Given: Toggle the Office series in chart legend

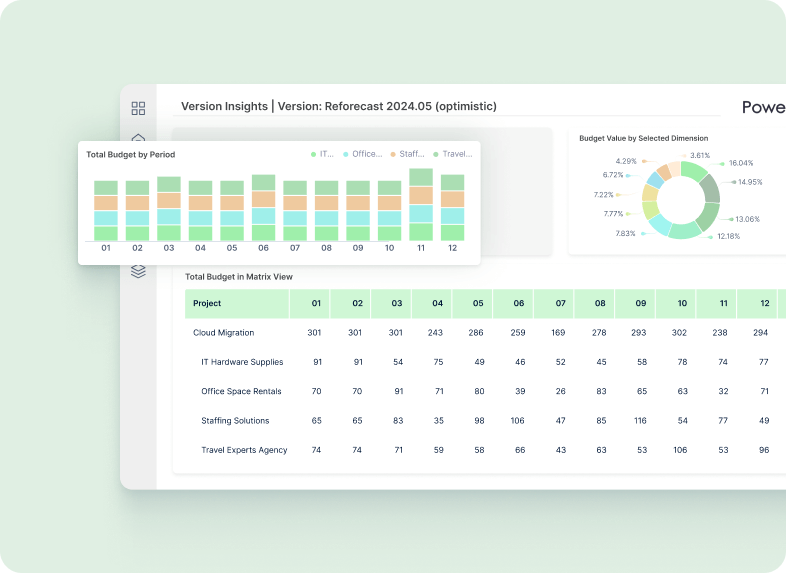Looking at the screenshot, I should [362, 154].
